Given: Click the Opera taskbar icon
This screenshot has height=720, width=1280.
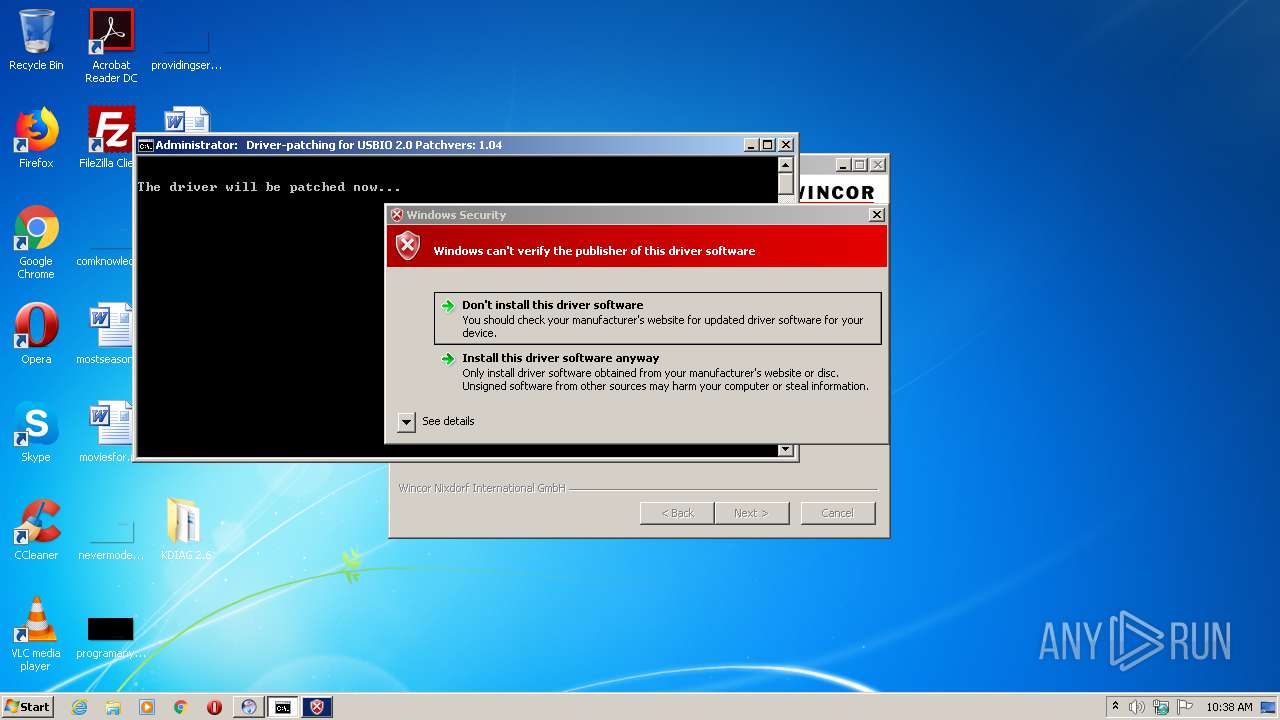Looking at the screenshot, I should pos(214,707).
